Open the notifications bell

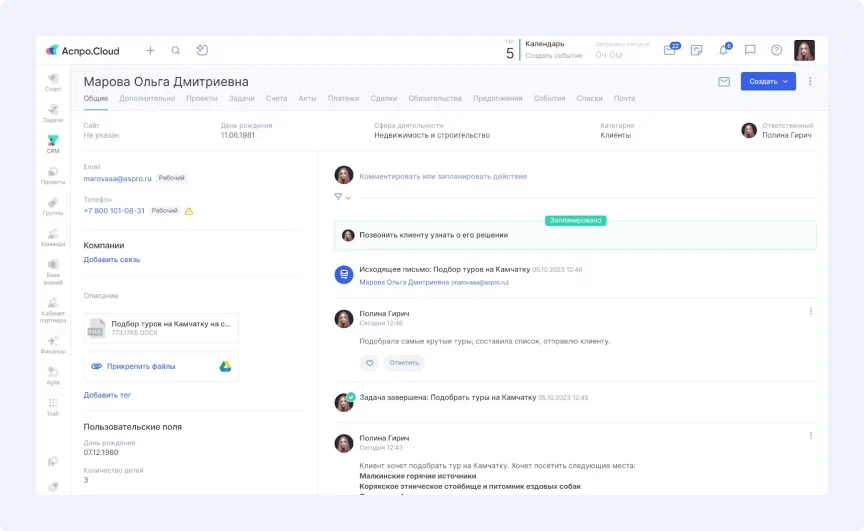pos(724,50)
